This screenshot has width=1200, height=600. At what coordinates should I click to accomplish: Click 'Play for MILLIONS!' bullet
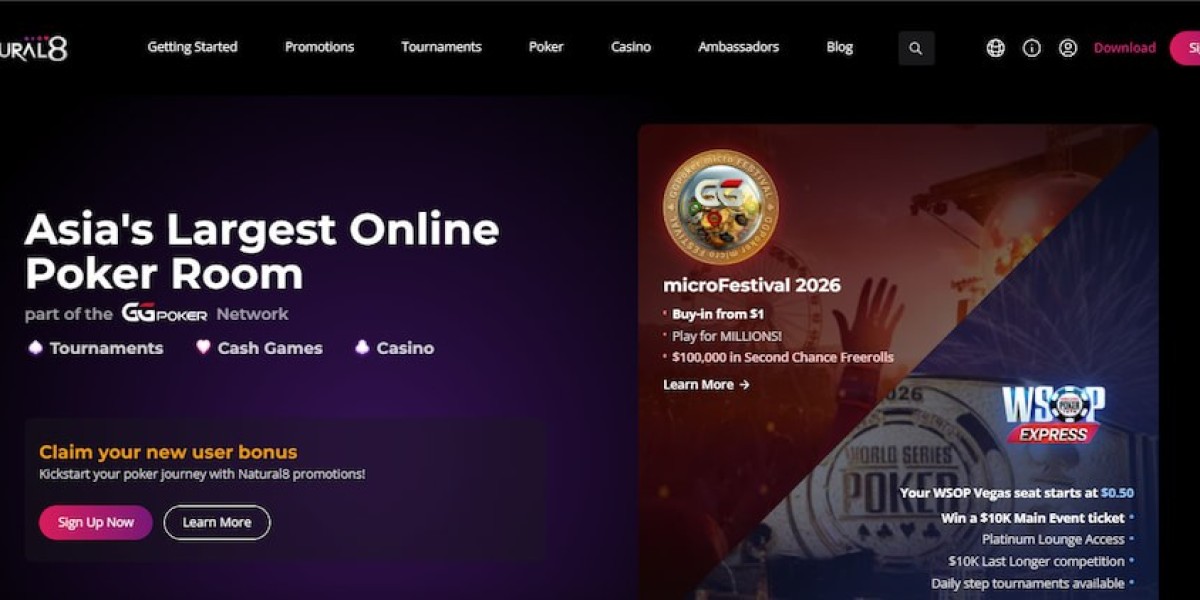pos(727,335)
